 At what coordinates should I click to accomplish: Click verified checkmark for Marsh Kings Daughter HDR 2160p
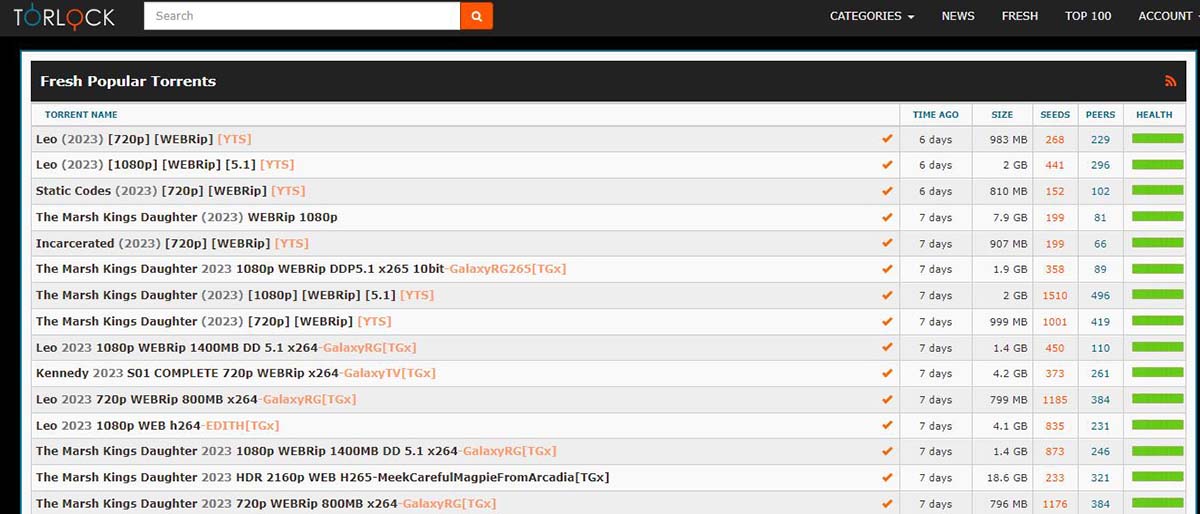point(887,478)
